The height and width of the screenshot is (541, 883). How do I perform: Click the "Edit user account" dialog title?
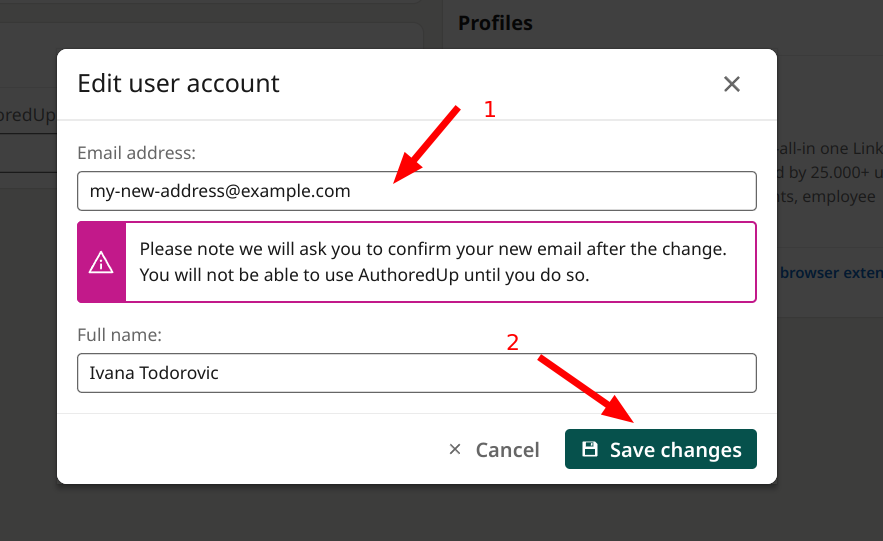pyautogui.click(x=178, y=83)
